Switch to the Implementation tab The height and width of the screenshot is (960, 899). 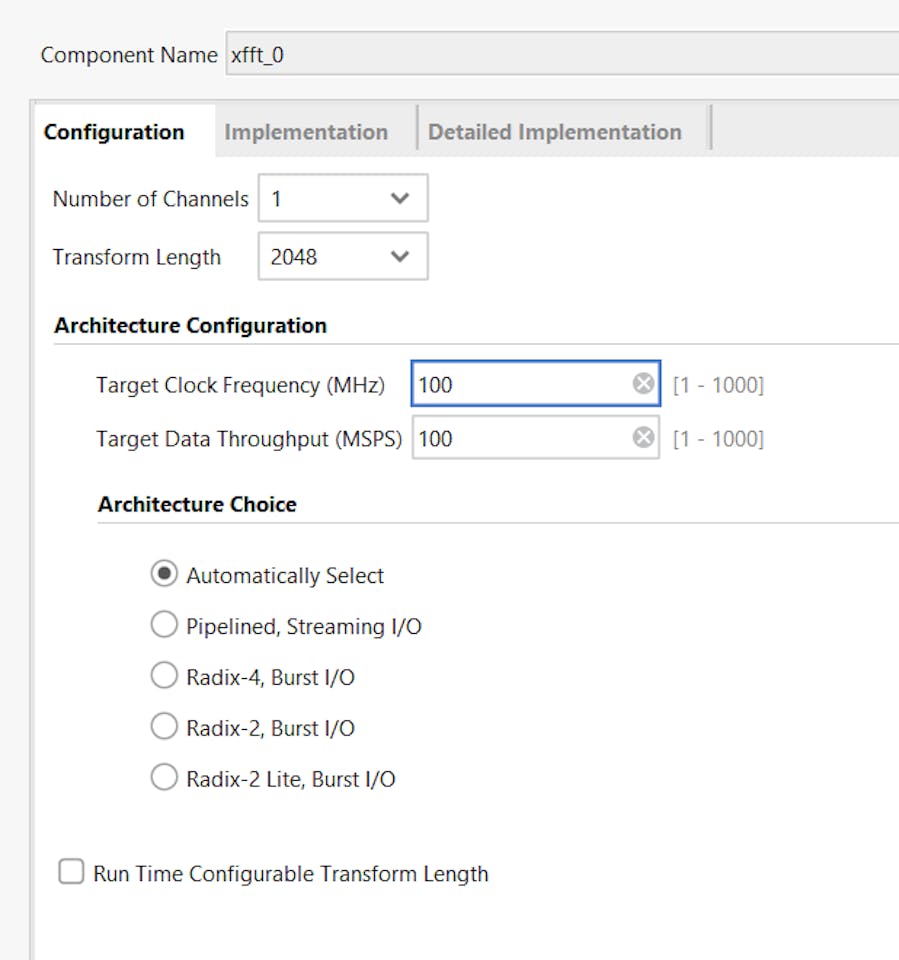(306, 132)
